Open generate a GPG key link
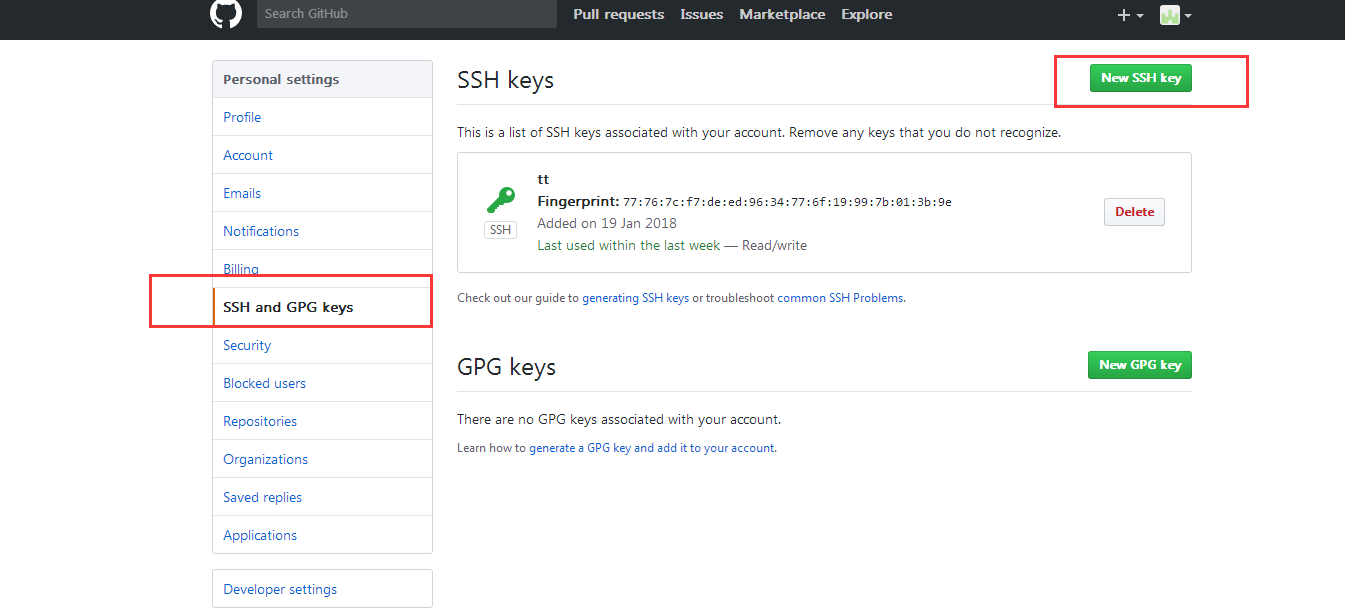Screen dimensions: 1345x608 (652, 448)
